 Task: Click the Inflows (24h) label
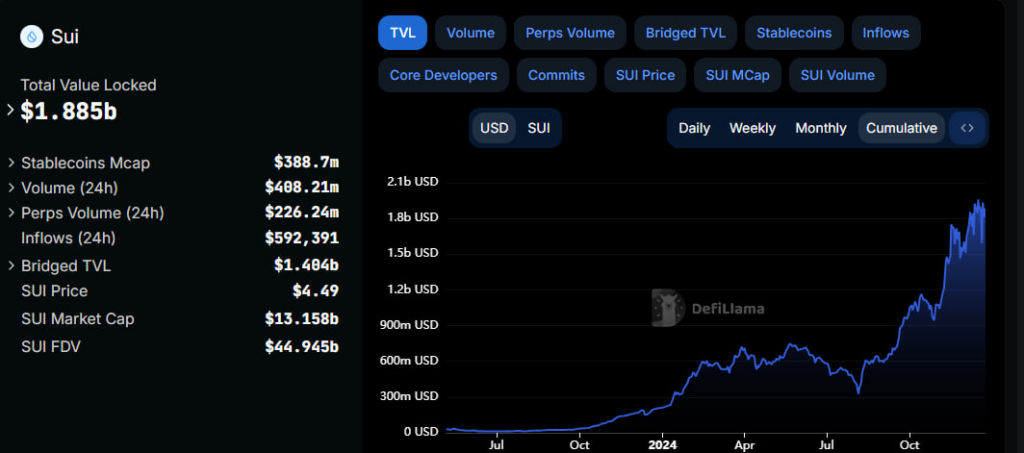69,238
